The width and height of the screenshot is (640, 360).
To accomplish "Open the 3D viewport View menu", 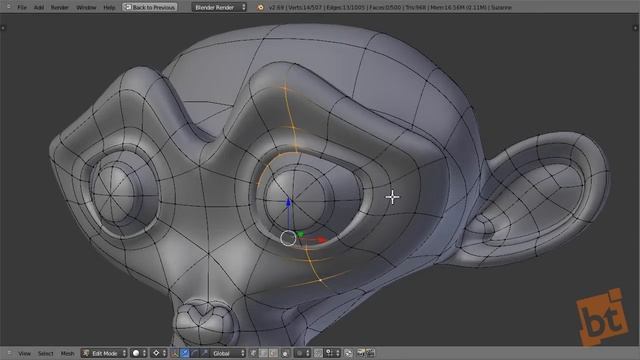I will pos(24,353).
